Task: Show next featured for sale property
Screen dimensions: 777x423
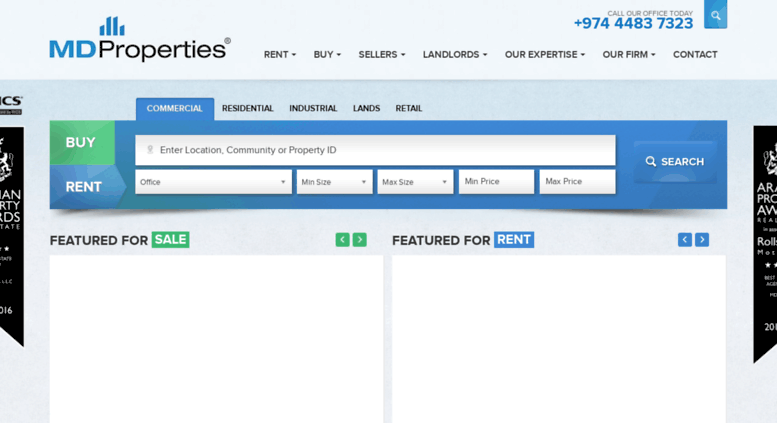Action: click(x=360, y=240)
